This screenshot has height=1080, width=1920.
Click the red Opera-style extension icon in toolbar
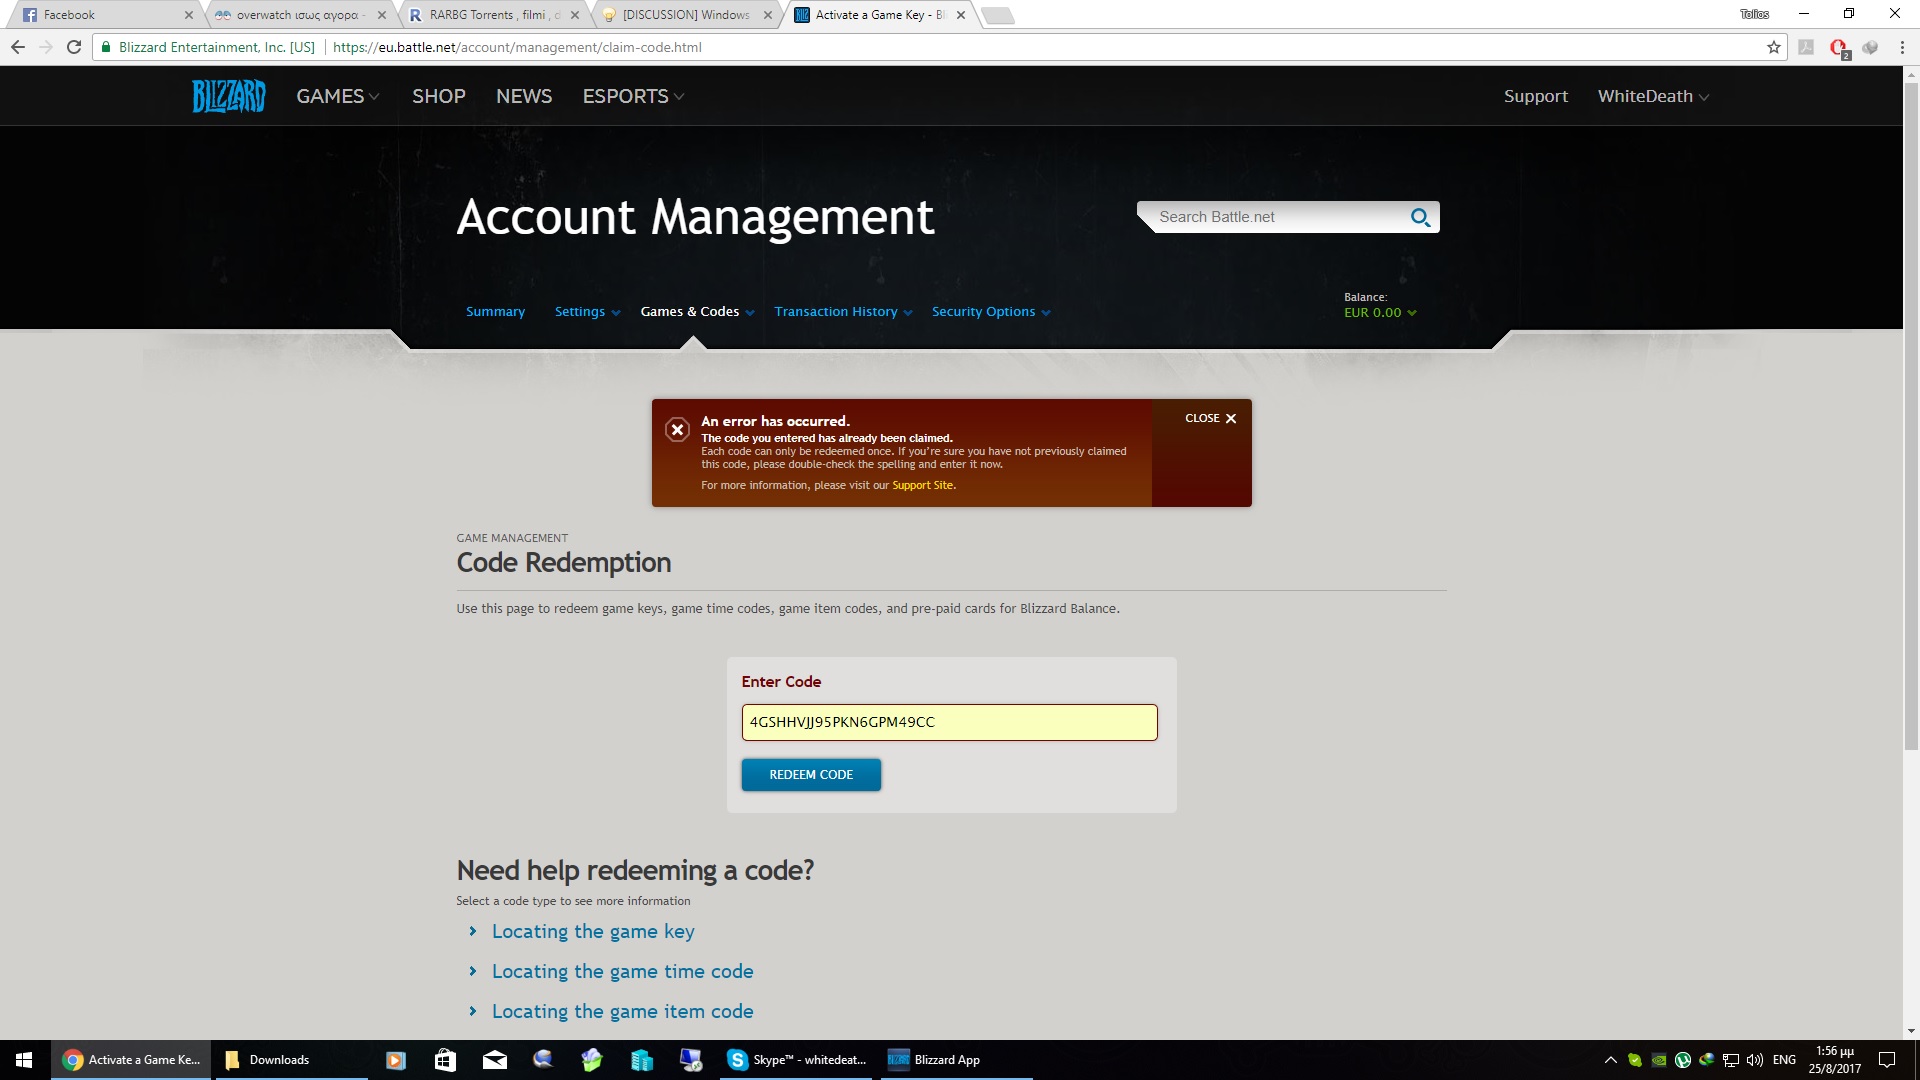click(x=1839, y=48)
